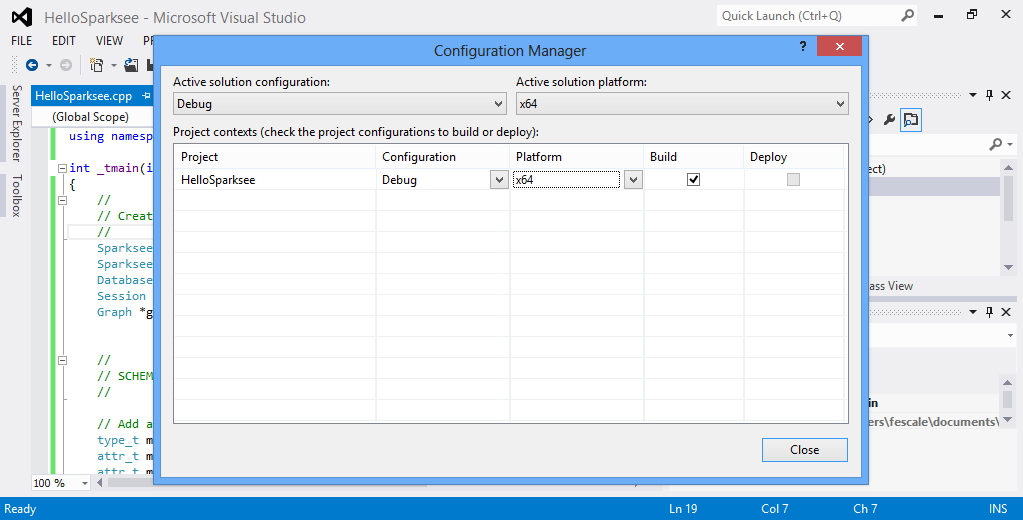Click editor horizontal scrollbar left arrow

[x=100, y=483]
